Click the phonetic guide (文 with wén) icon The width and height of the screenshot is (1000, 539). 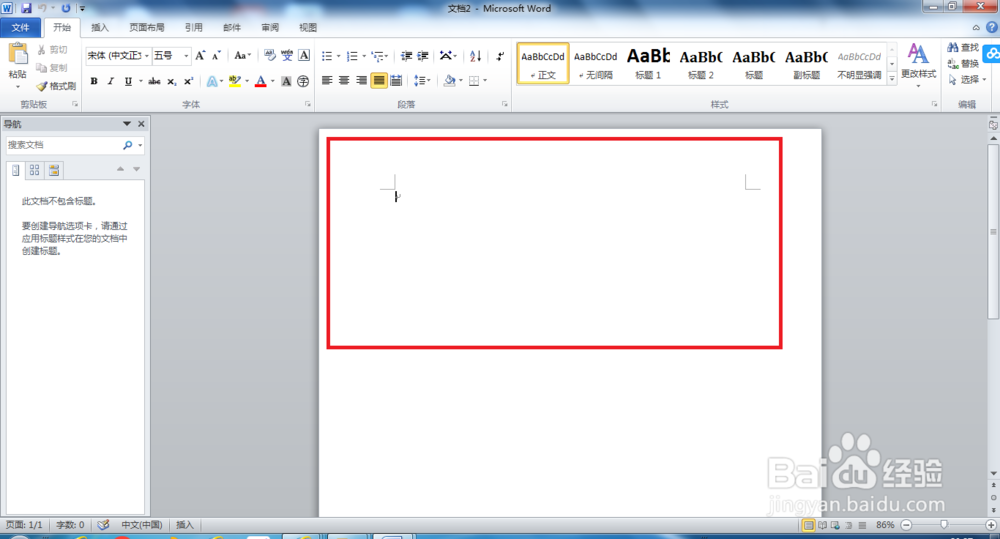287,55
